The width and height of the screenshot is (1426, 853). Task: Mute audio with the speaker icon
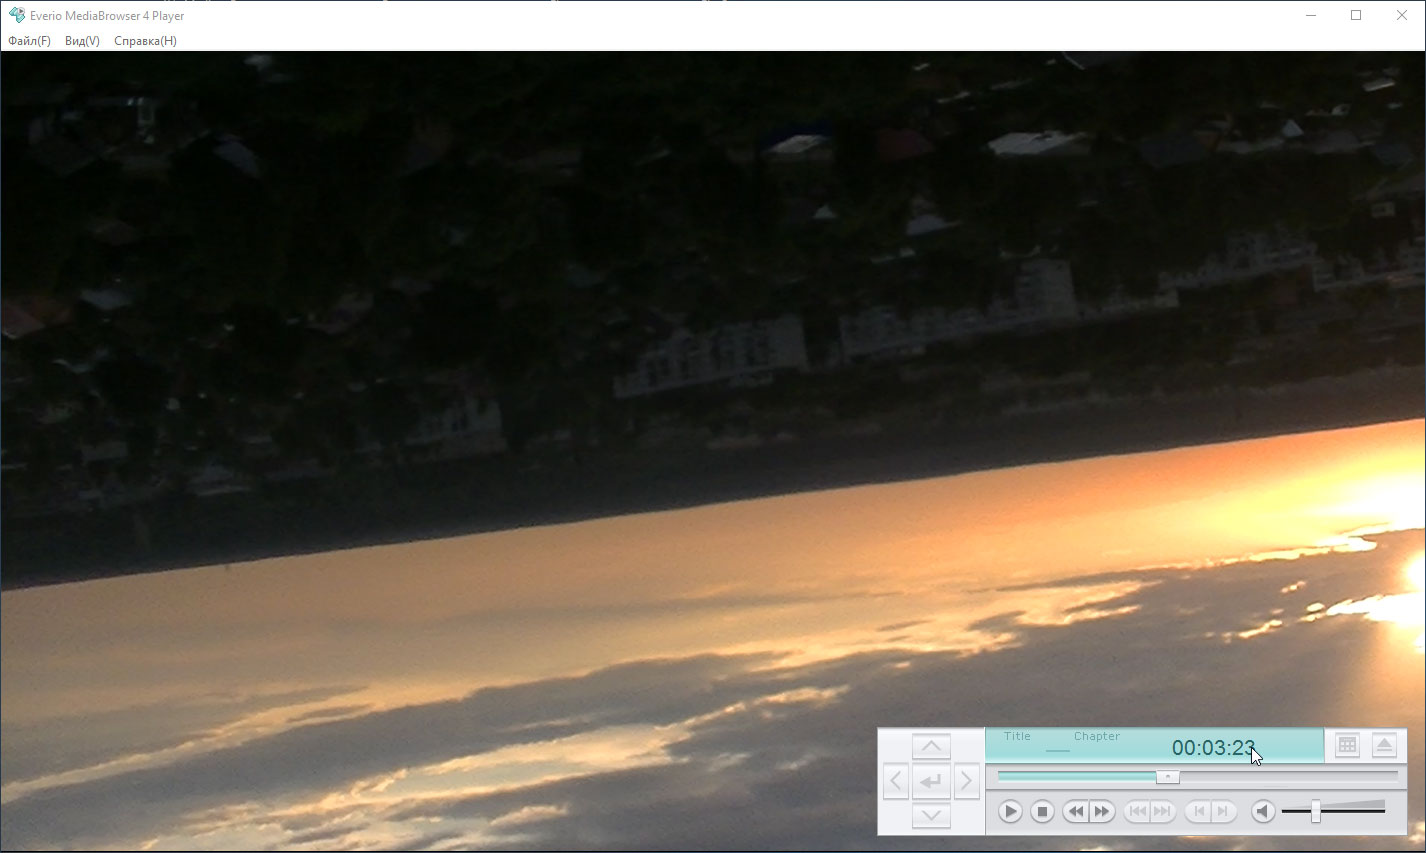click(x=1263, y=812)
